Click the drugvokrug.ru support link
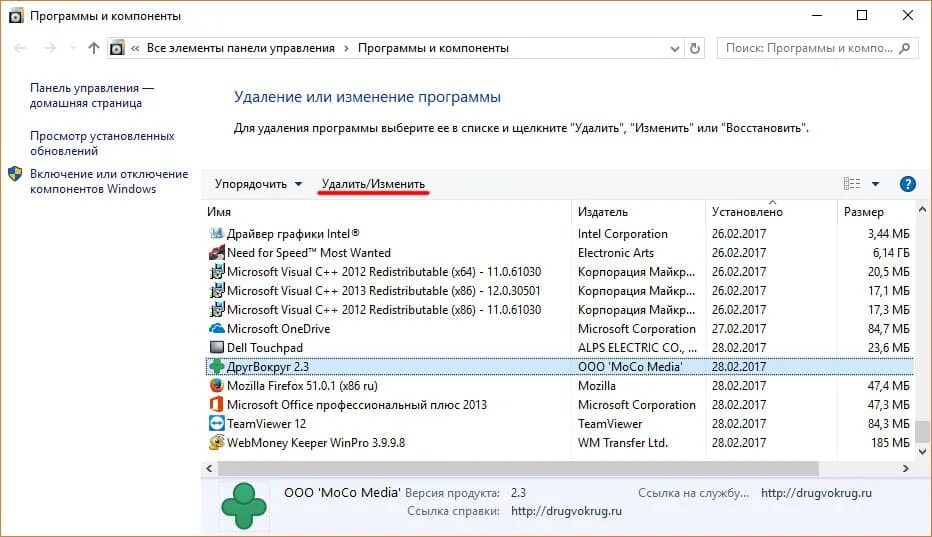 (x=816, y=493)
